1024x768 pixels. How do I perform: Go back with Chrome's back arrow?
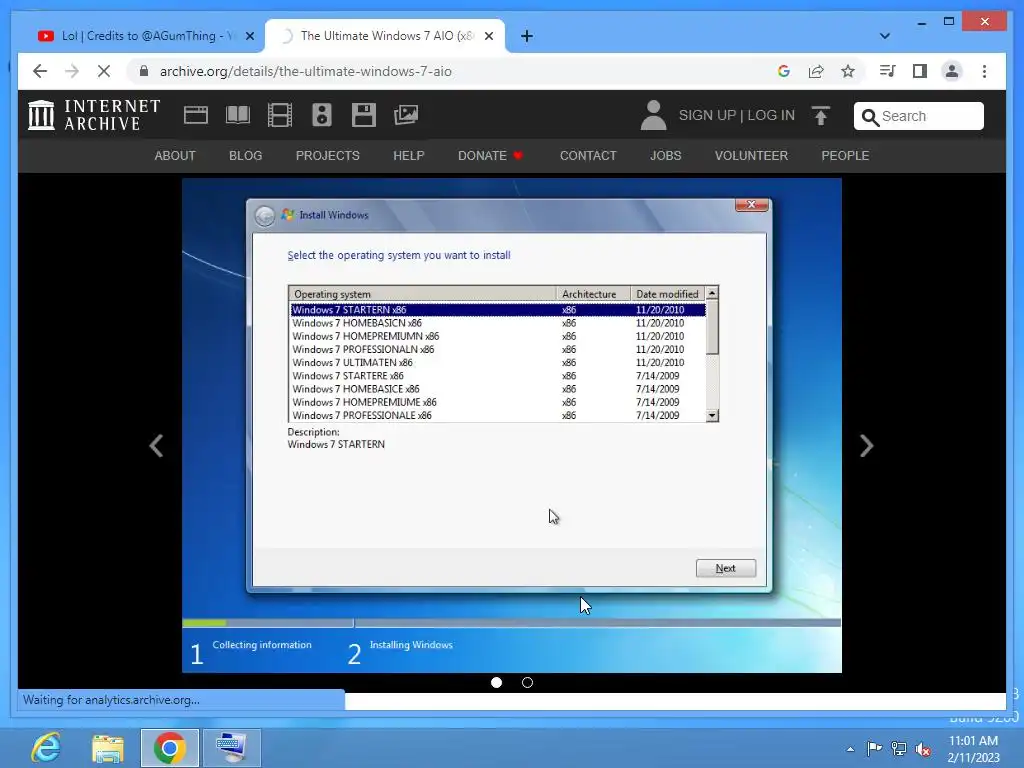pyautogui.click(x=40, y=71)
